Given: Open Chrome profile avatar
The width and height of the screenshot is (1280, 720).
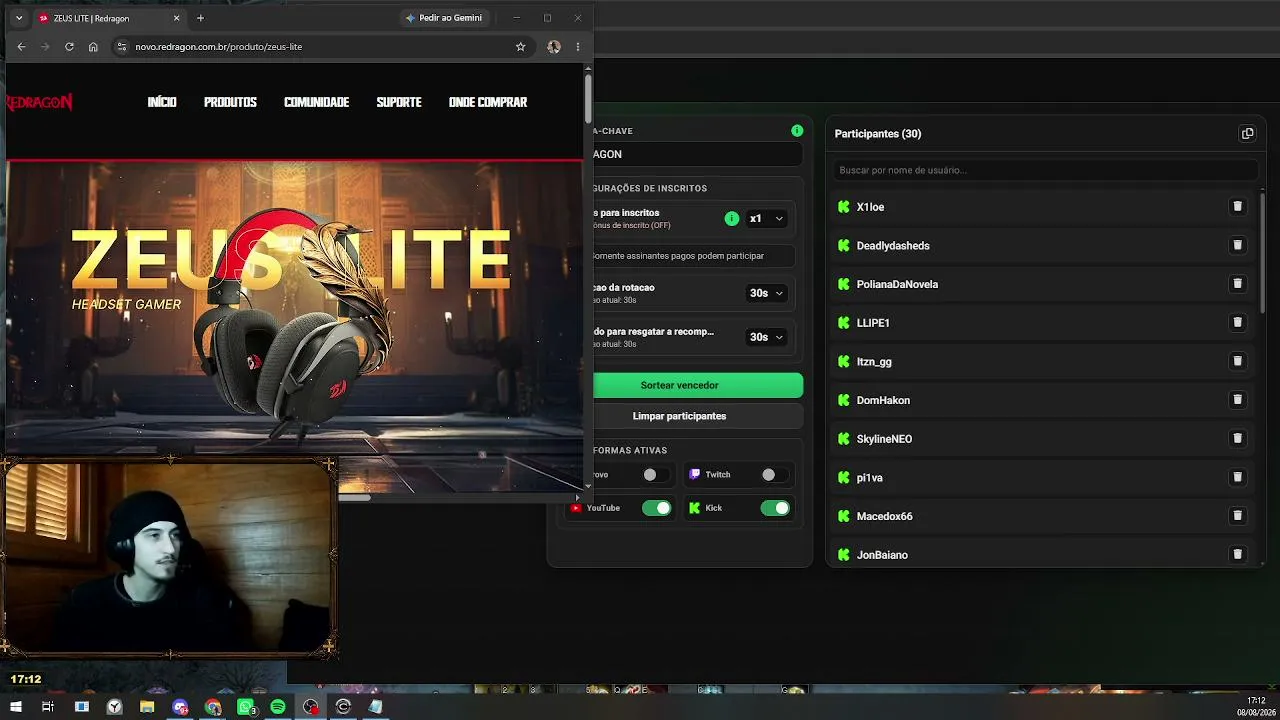Looking at the screenshot, I should point(554,47).
